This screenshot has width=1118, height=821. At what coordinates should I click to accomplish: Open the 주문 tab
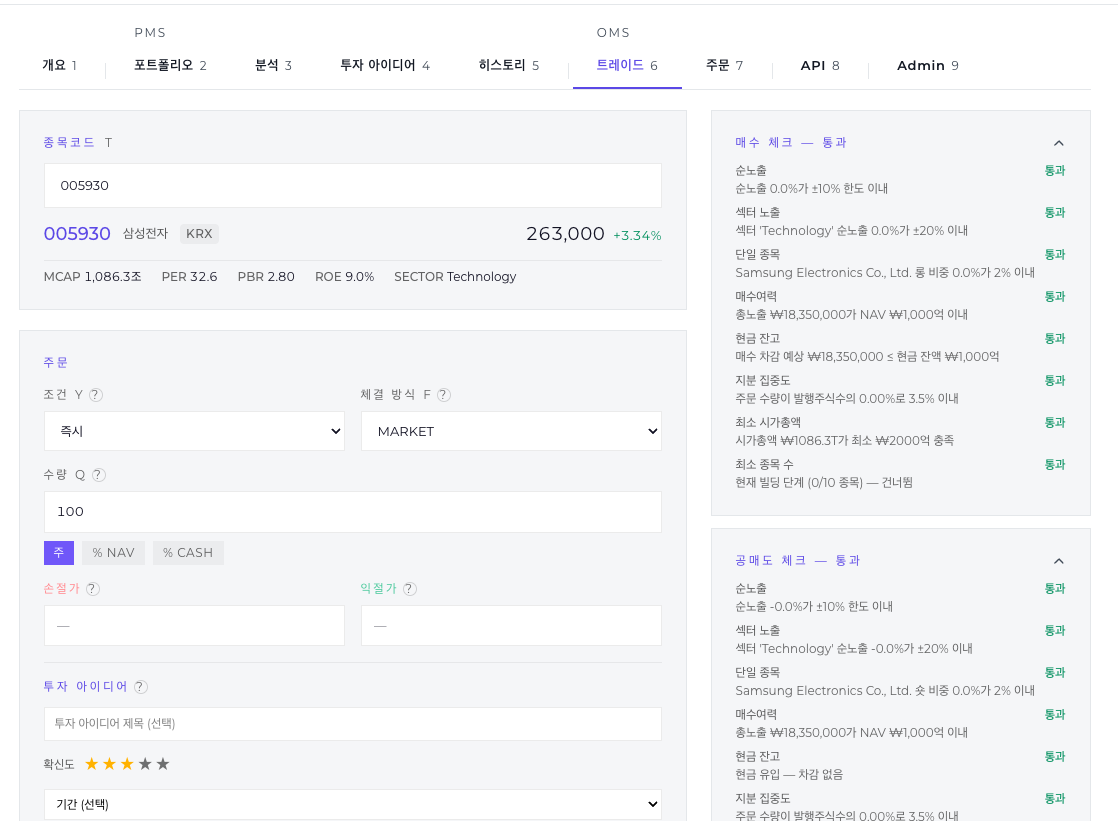click(x=724, y=66)
